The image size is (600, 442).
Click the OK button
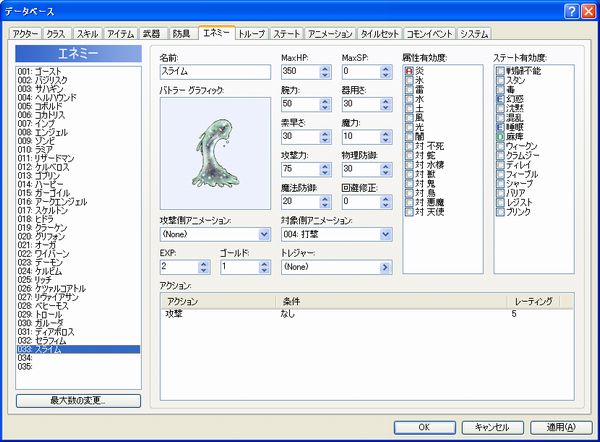[x=425, y=427]
